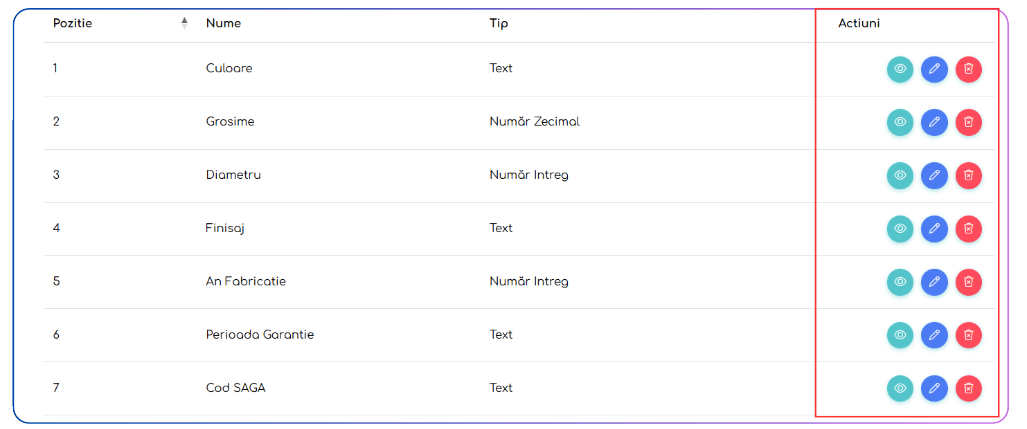The height and width of the screenshot is (429, 1027).
Task: View the Cod SAGA row details
Action: (x=900, y=388)
